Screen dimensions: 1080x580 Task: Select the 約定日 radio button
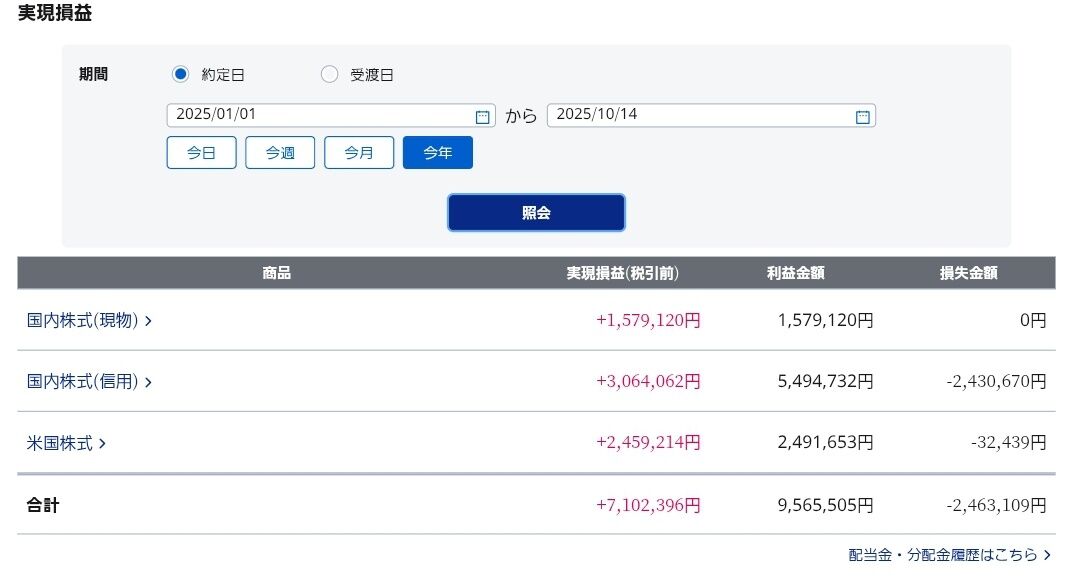(181, 74)
